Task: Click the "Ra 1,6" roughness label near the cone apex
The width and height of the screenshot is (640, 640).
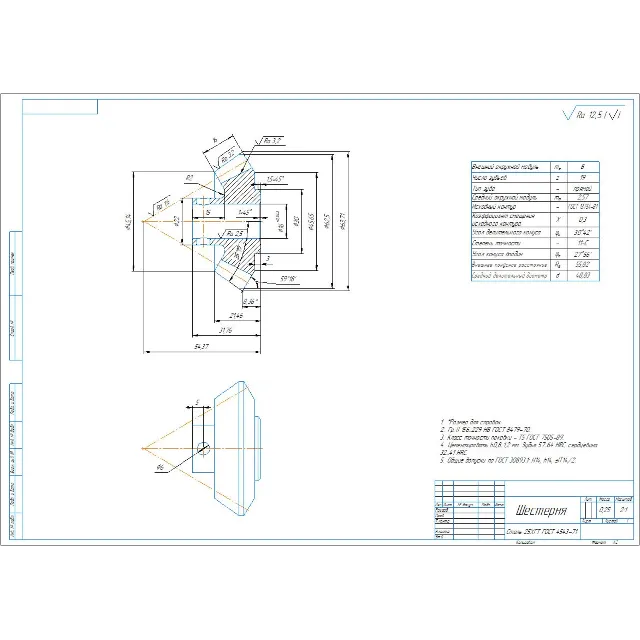Action: tap(163, 203)
